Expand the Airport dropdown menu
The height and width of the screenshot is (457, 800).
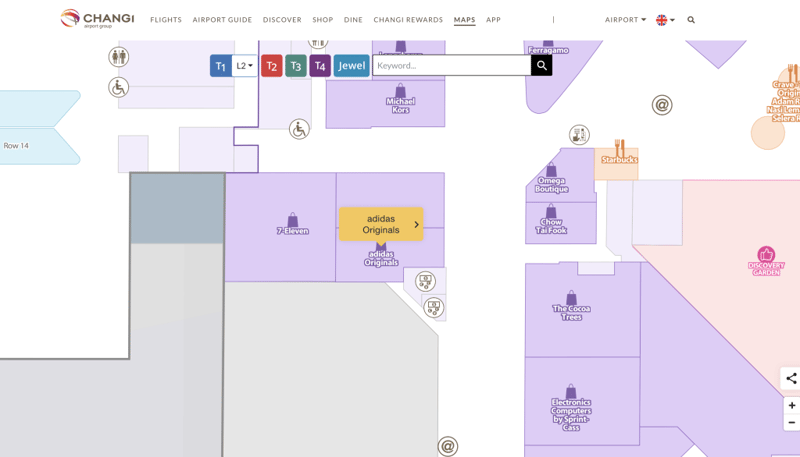pos(625,20)
